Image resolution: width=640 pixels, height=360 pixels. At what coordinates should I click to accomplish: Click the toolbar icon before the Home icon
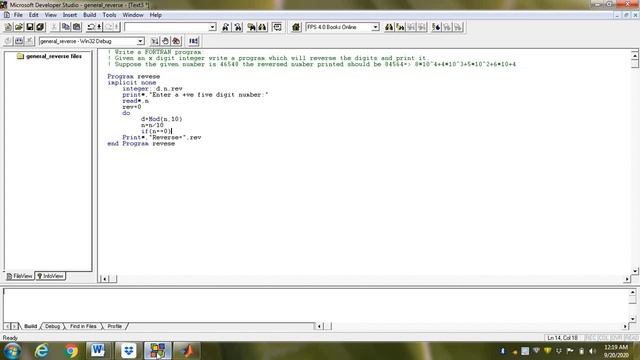(277, 27)
